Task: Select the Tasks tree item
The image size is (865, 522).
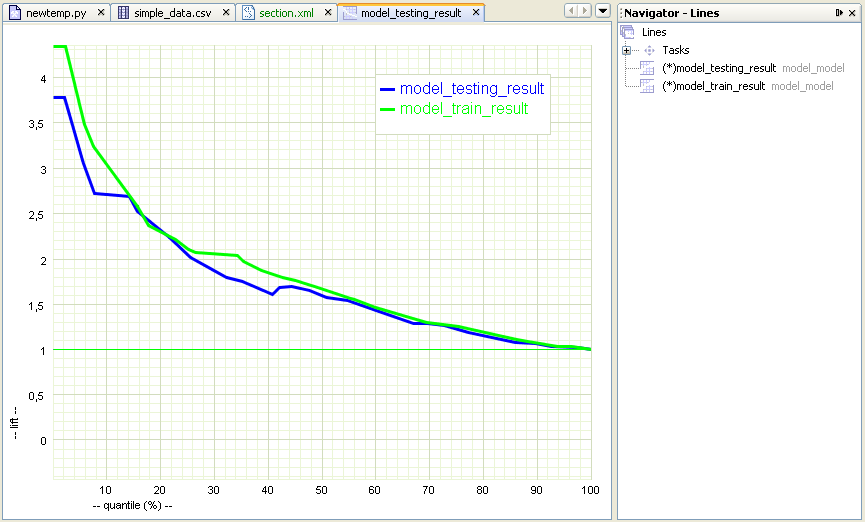Action: (676, 50)
